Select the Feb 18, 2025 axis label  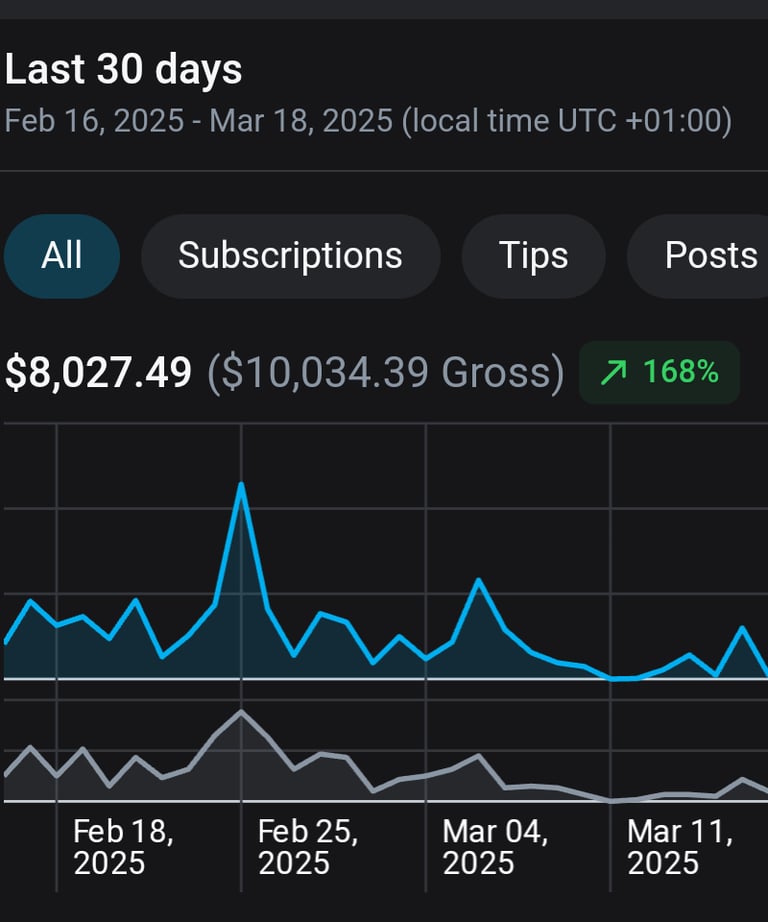pos(124,847)
